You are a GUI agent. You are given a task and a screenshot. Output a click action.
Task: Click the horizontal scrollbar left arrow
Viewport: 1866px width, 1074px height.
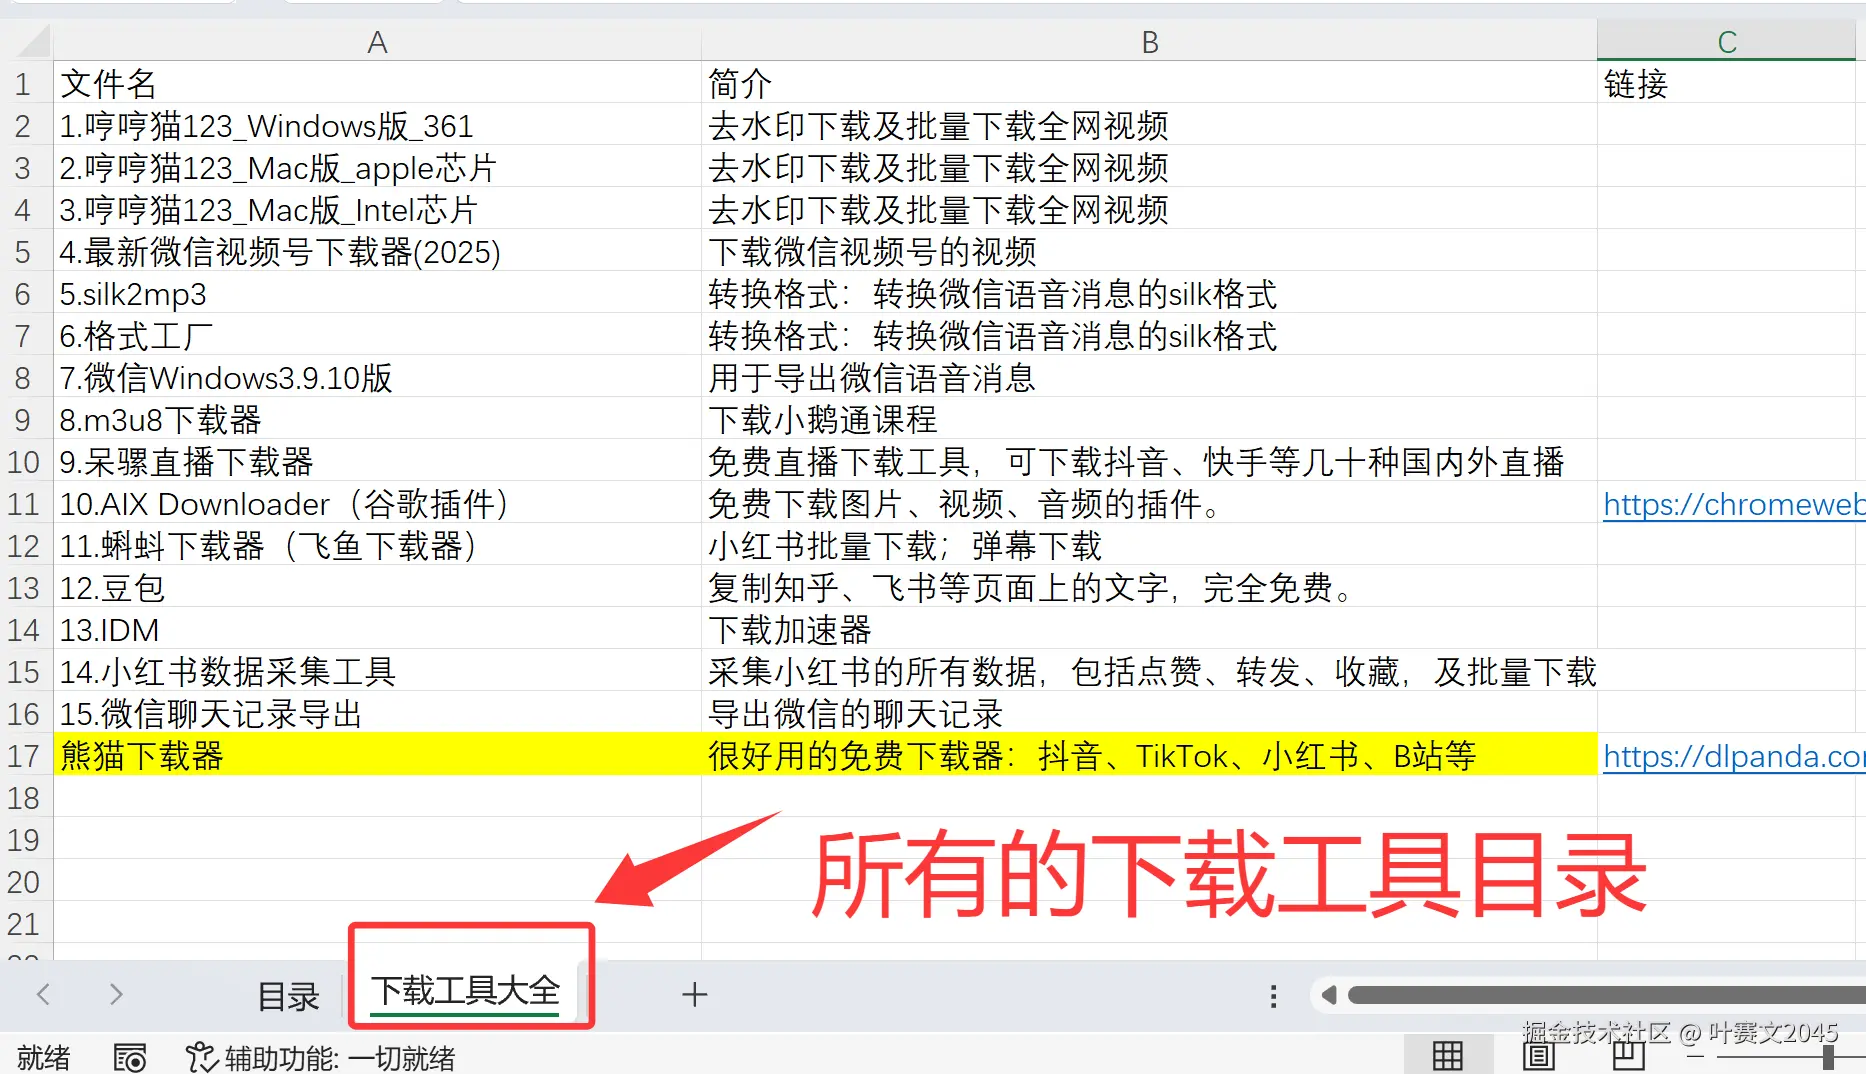coord(1329,995)
